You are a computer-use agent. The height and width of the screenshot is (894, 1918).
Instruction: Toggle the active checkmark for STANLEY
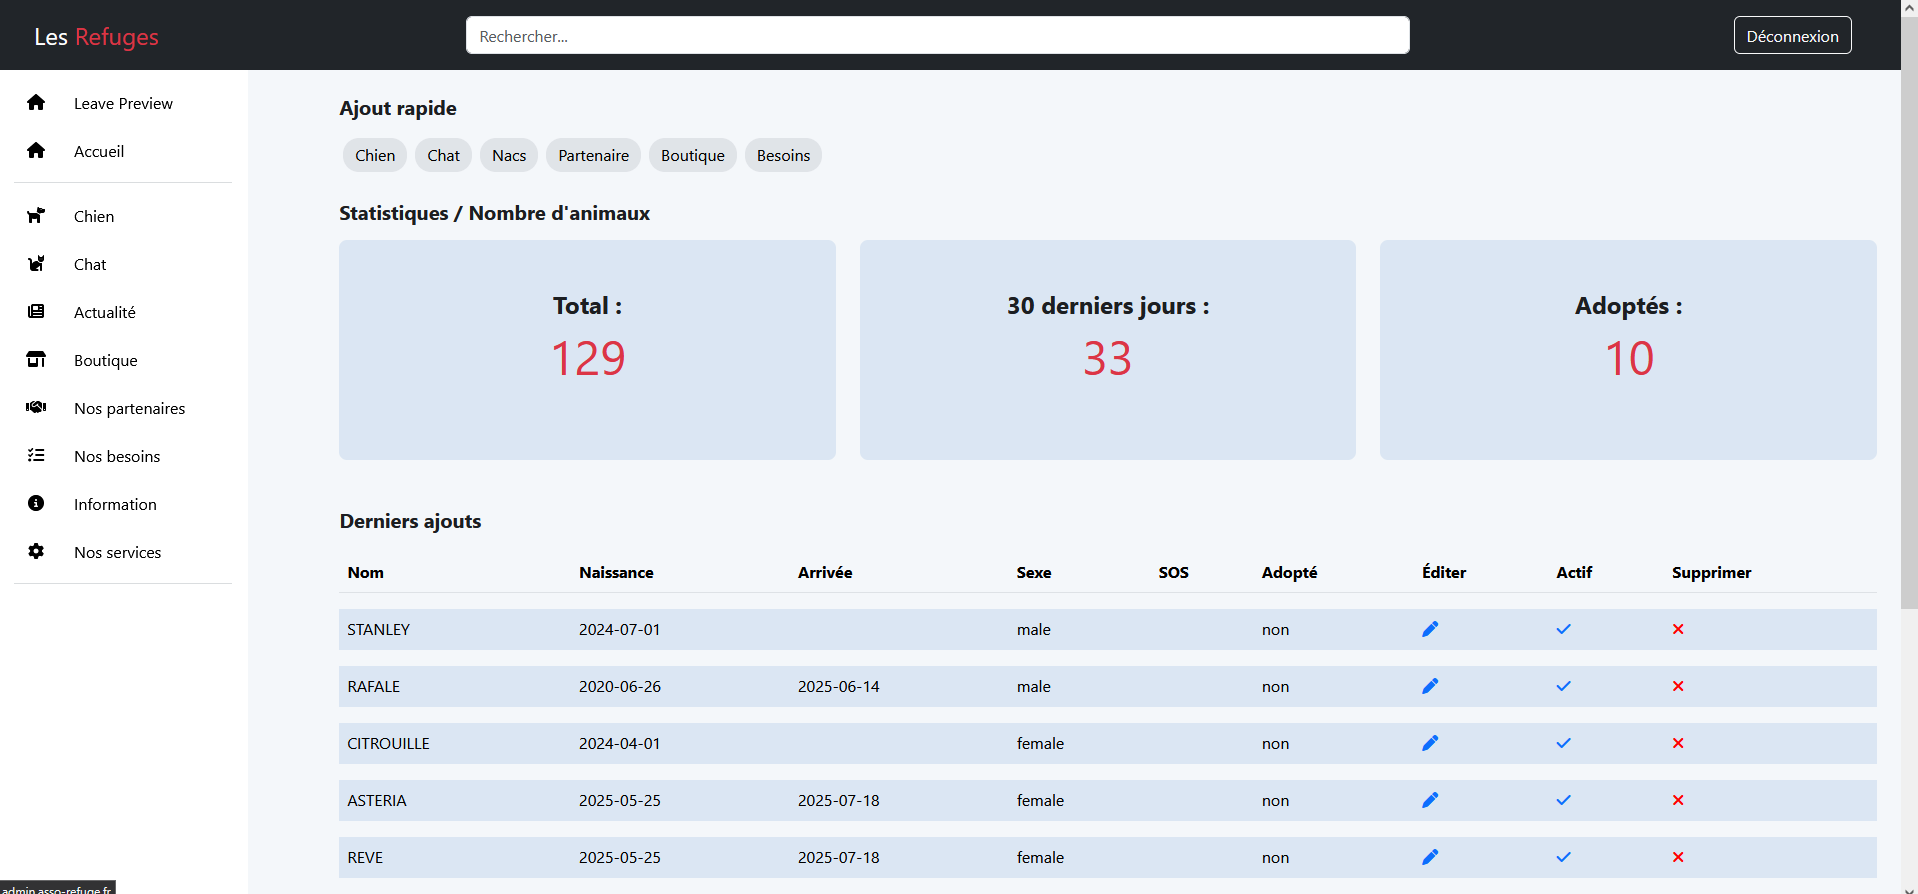point(1563,629)
